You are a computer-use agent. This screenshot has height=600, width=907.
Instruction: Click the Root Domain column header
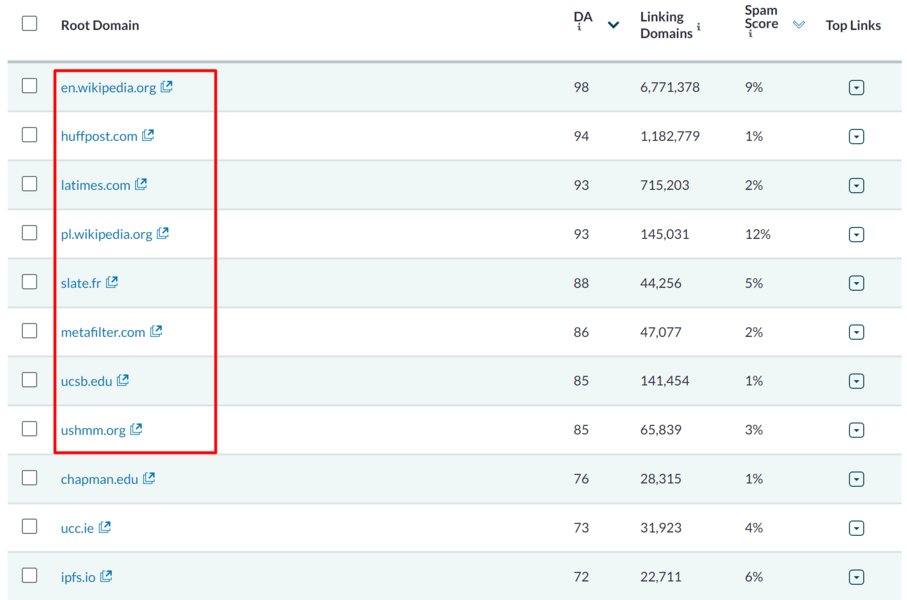click(100, 25)
